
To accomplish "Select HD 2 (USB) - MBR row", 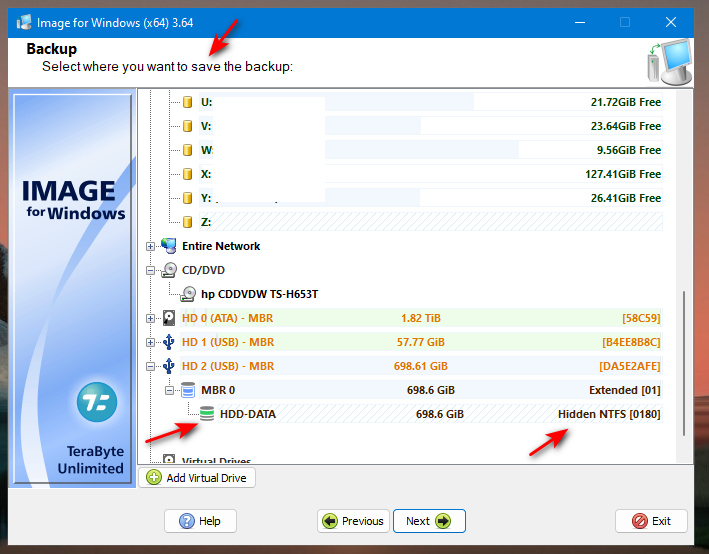I will pos(421,366).
